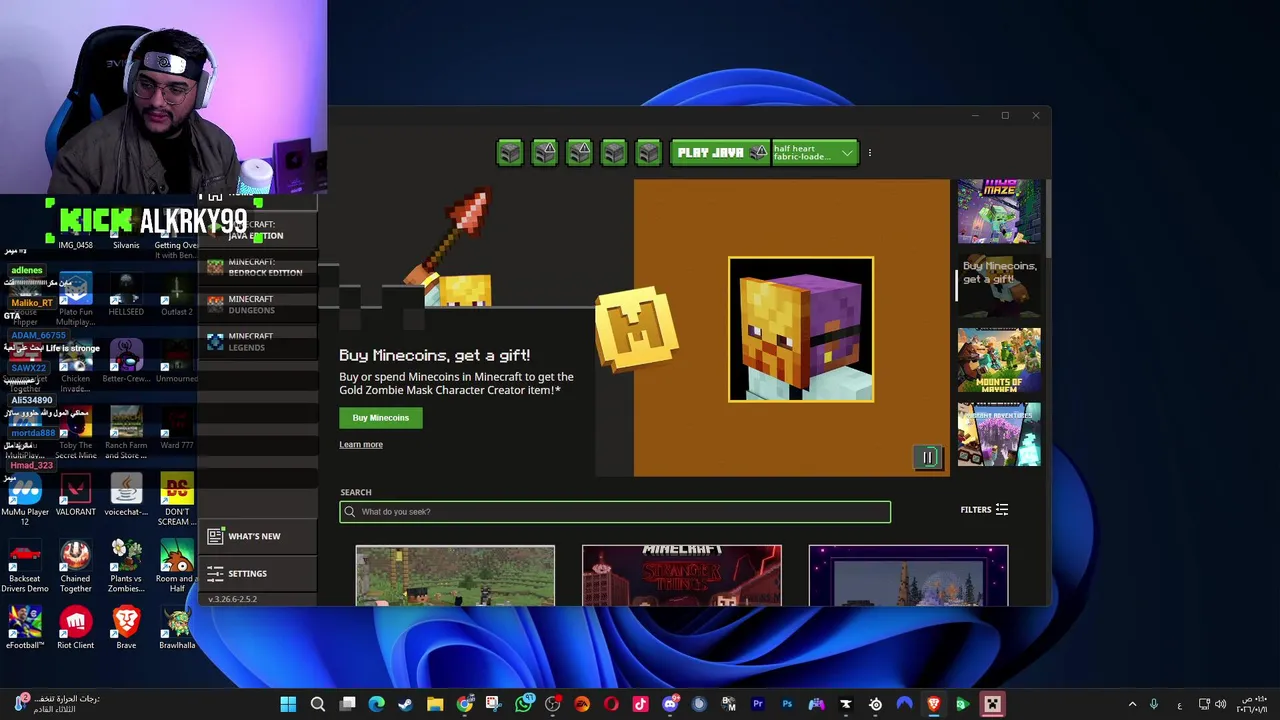Viewport: 1280px width, 720px height.
Task: Switch to Minecraft Bedrock Edition in sidebar
Action: point(258,267)
